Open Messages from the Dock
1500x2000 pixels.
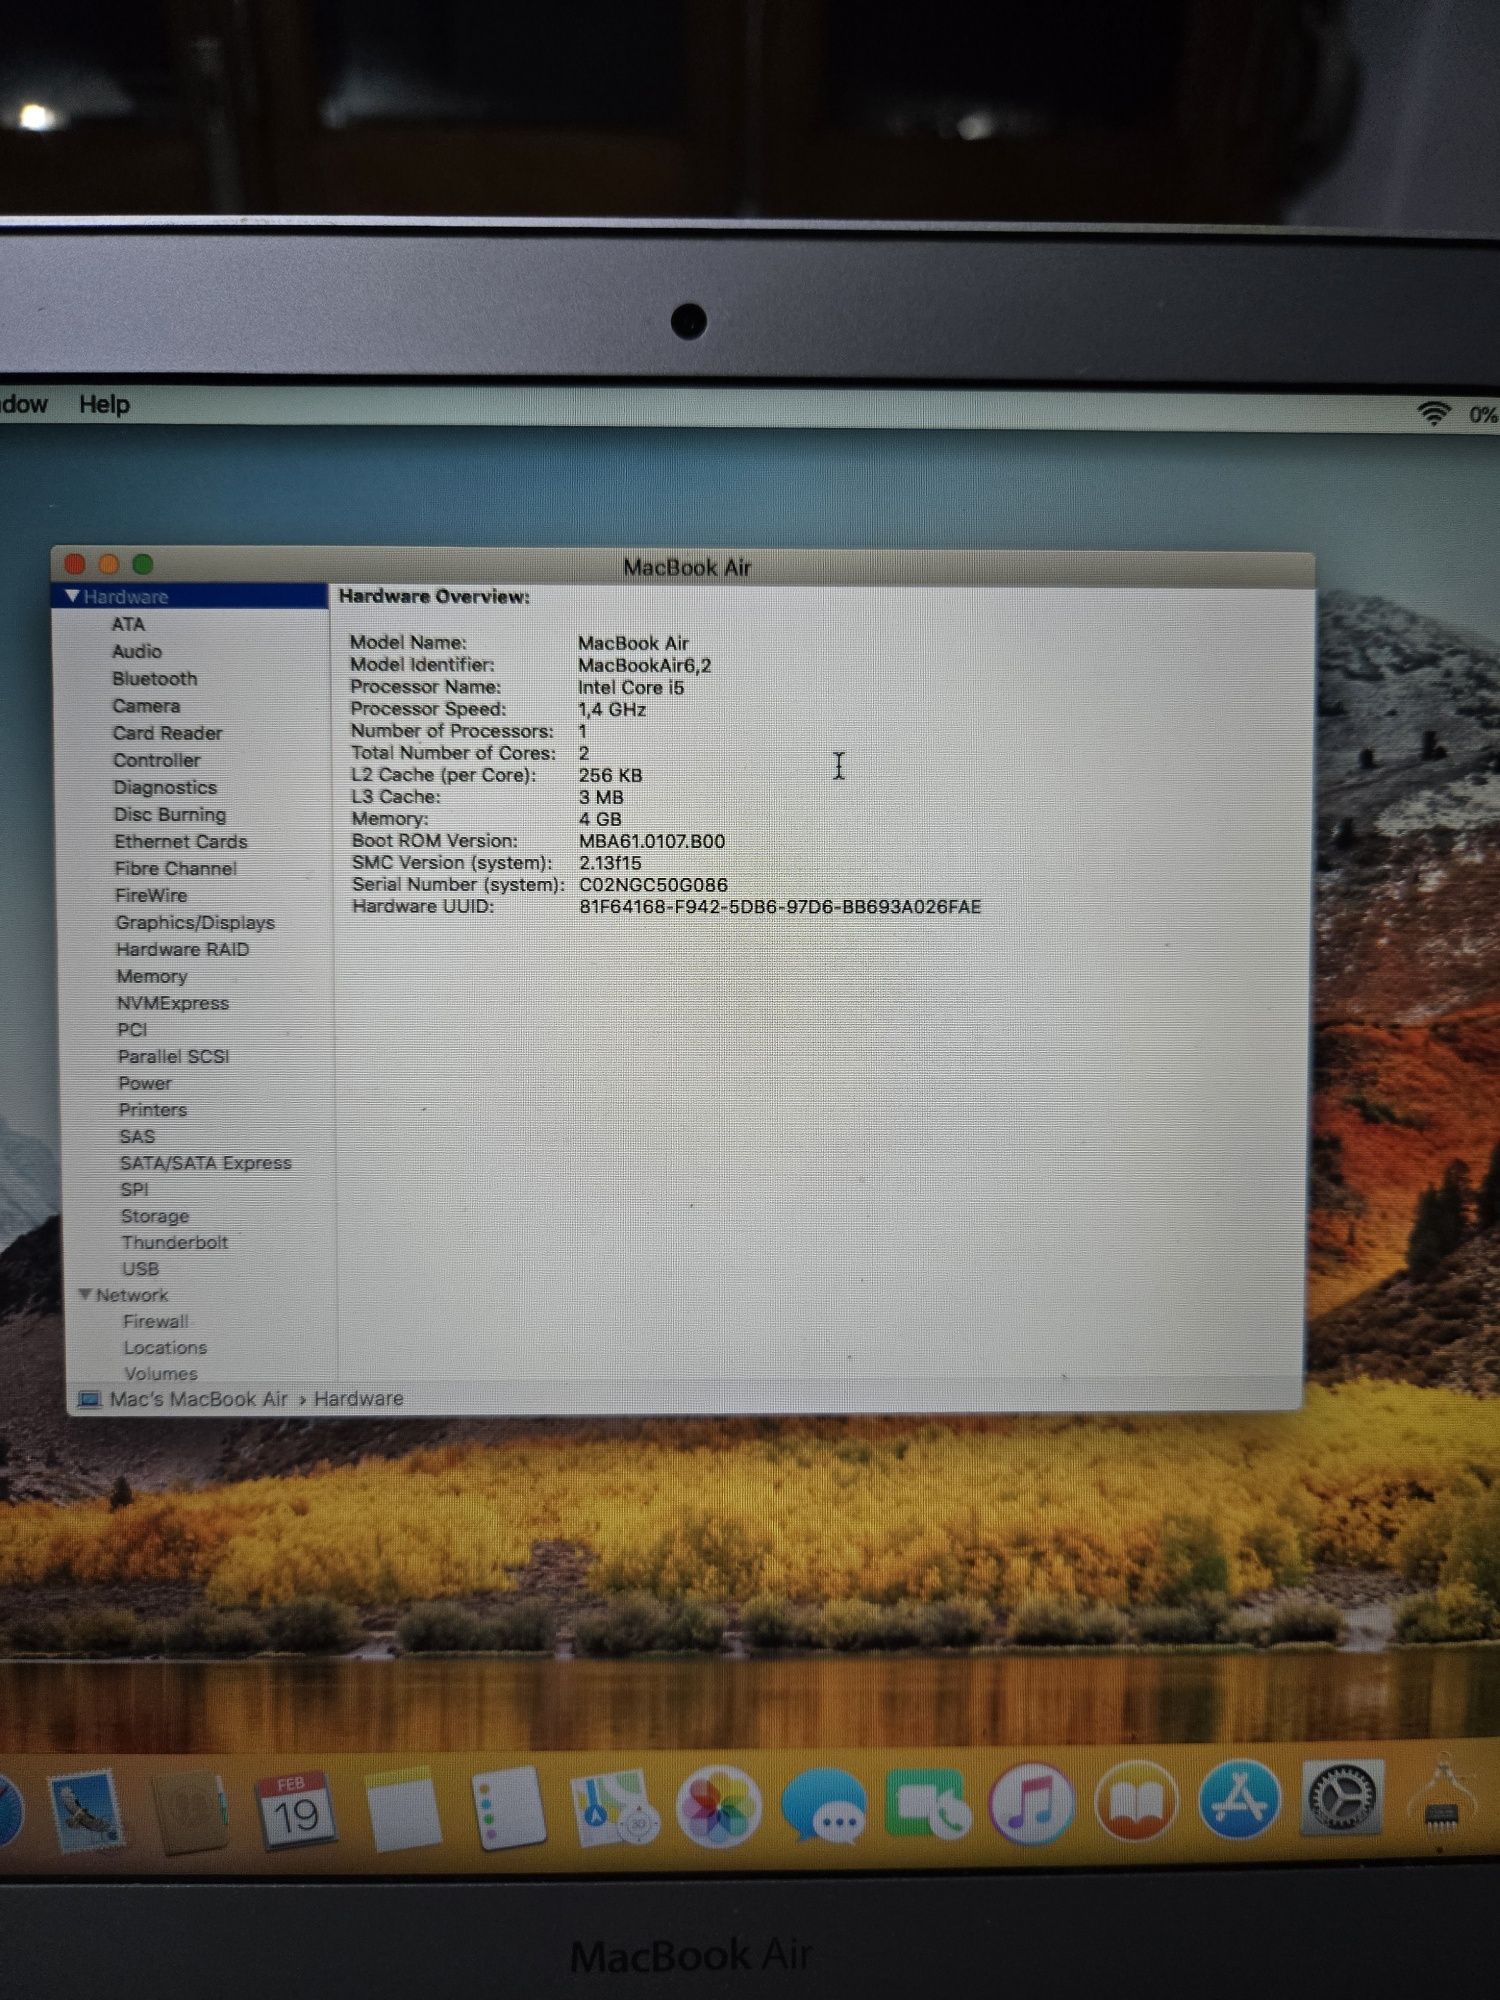[824, 1805]
